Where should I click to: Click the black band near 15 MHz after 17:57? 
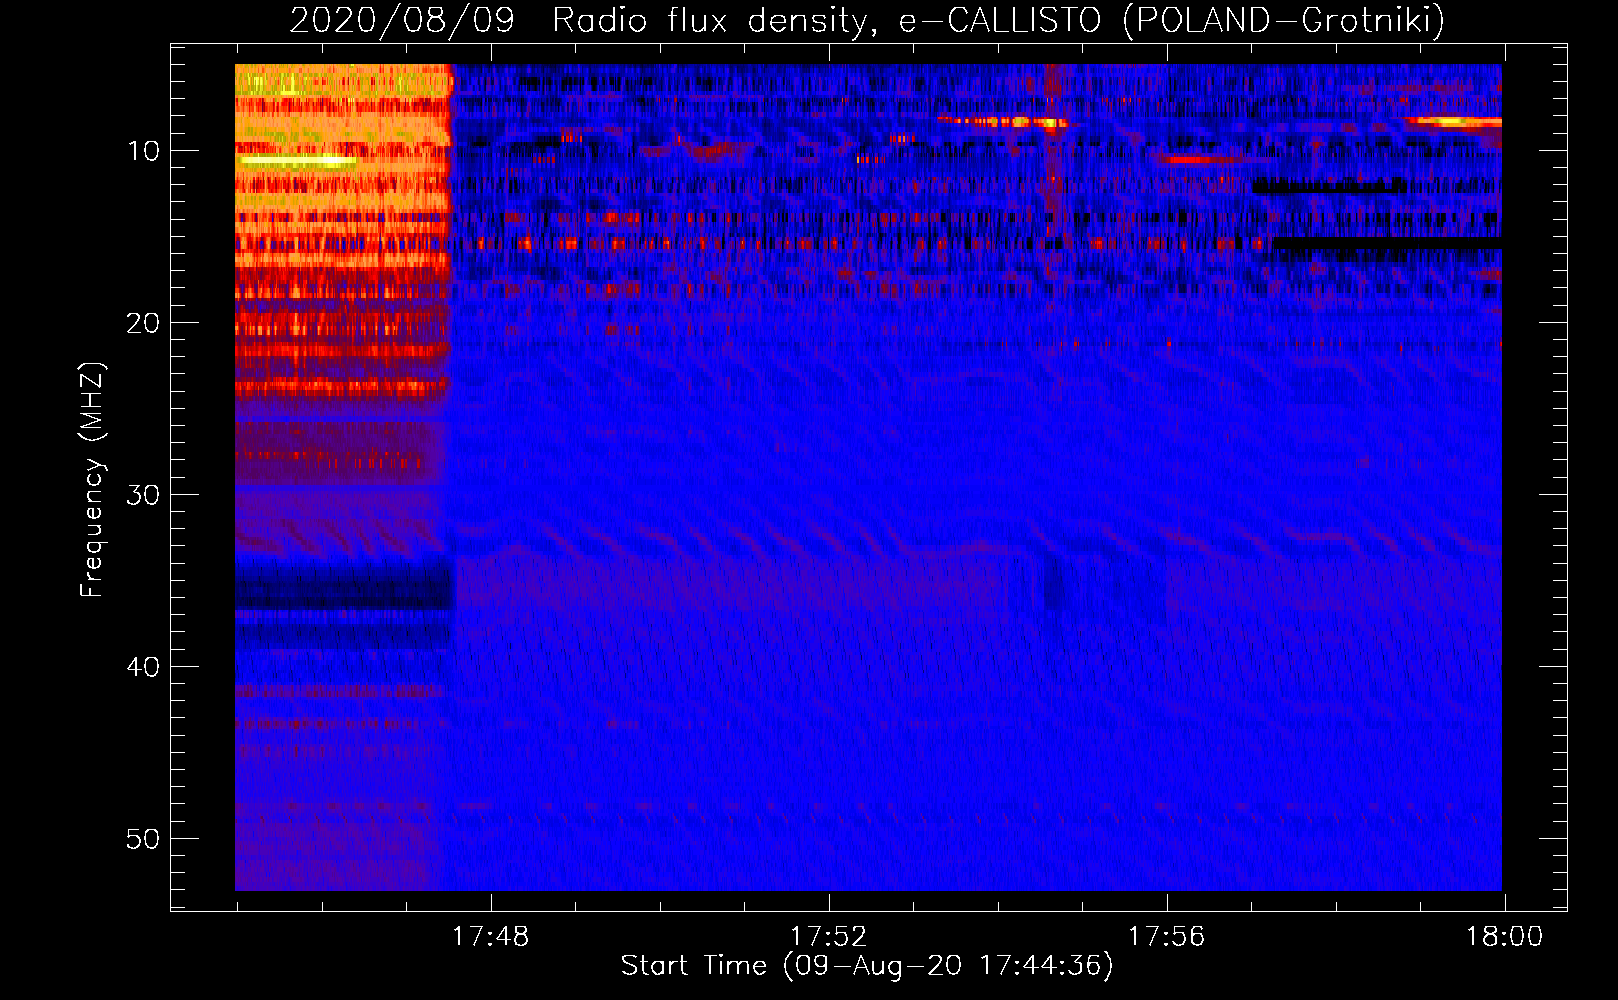1386,243
